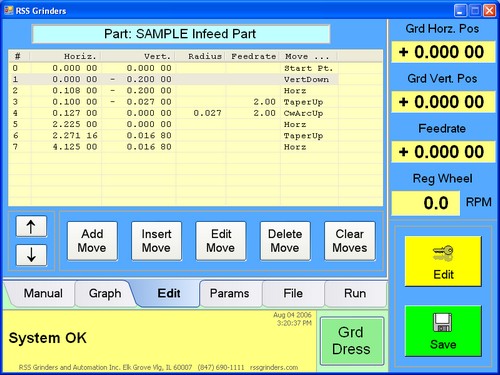The height and width of the screenshot is (375, 500).
Task: Click vertical value 0.027 00
Action: pos(149,102)
